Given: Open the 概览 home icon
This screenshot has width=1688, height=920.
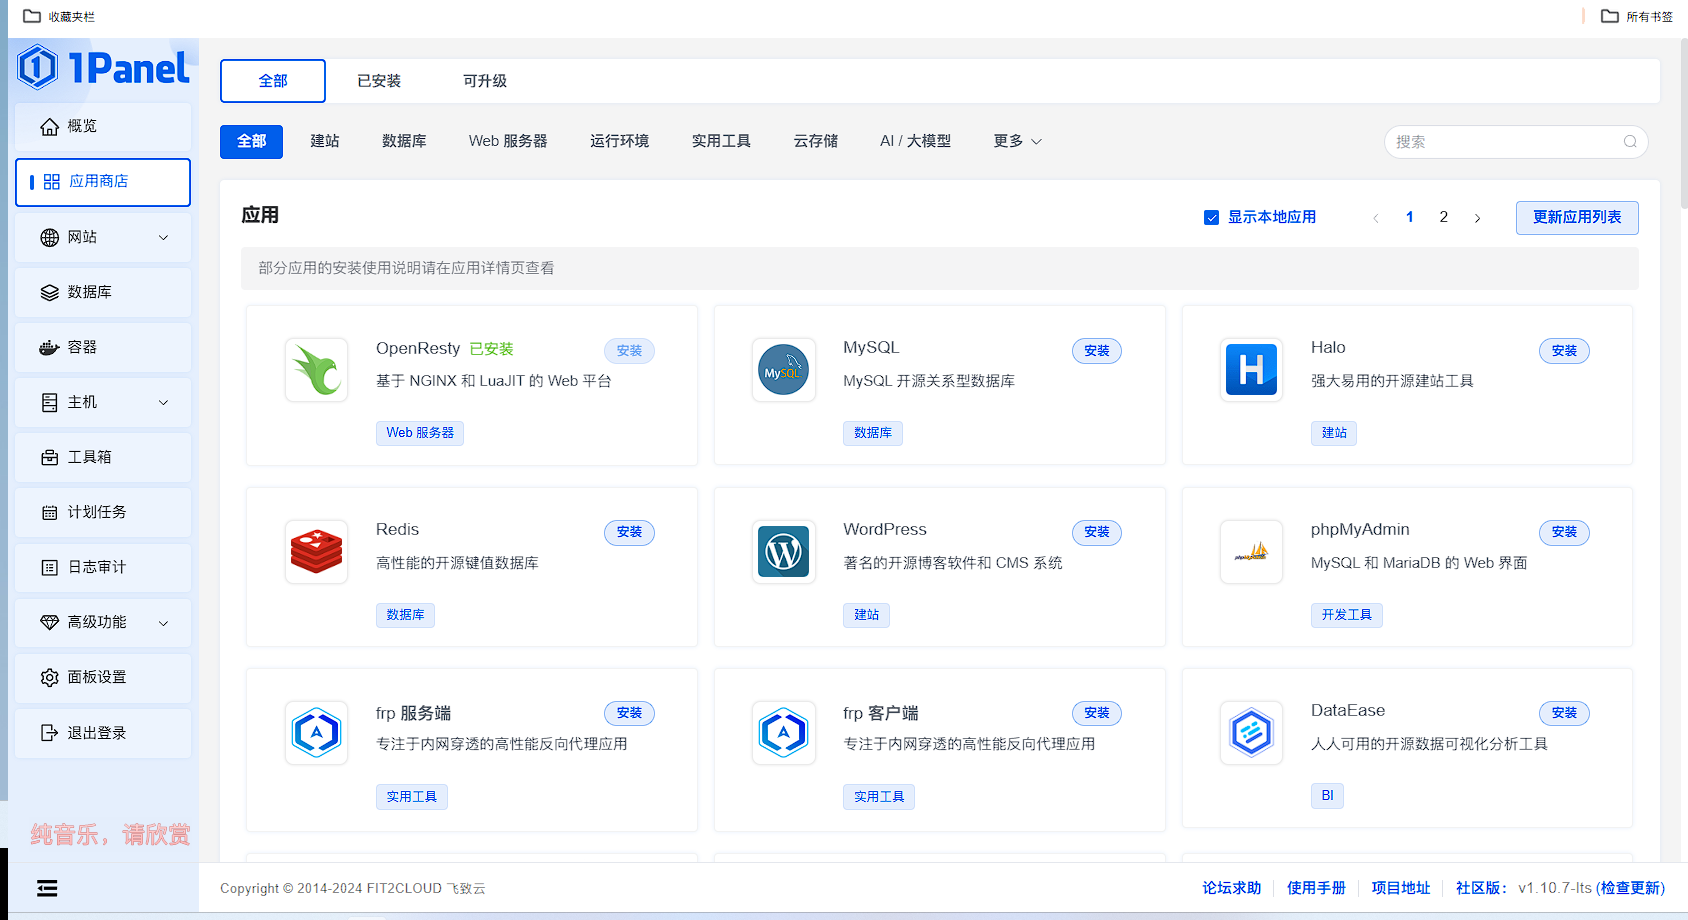Looking at the screenshot, I should pos(49,126).
